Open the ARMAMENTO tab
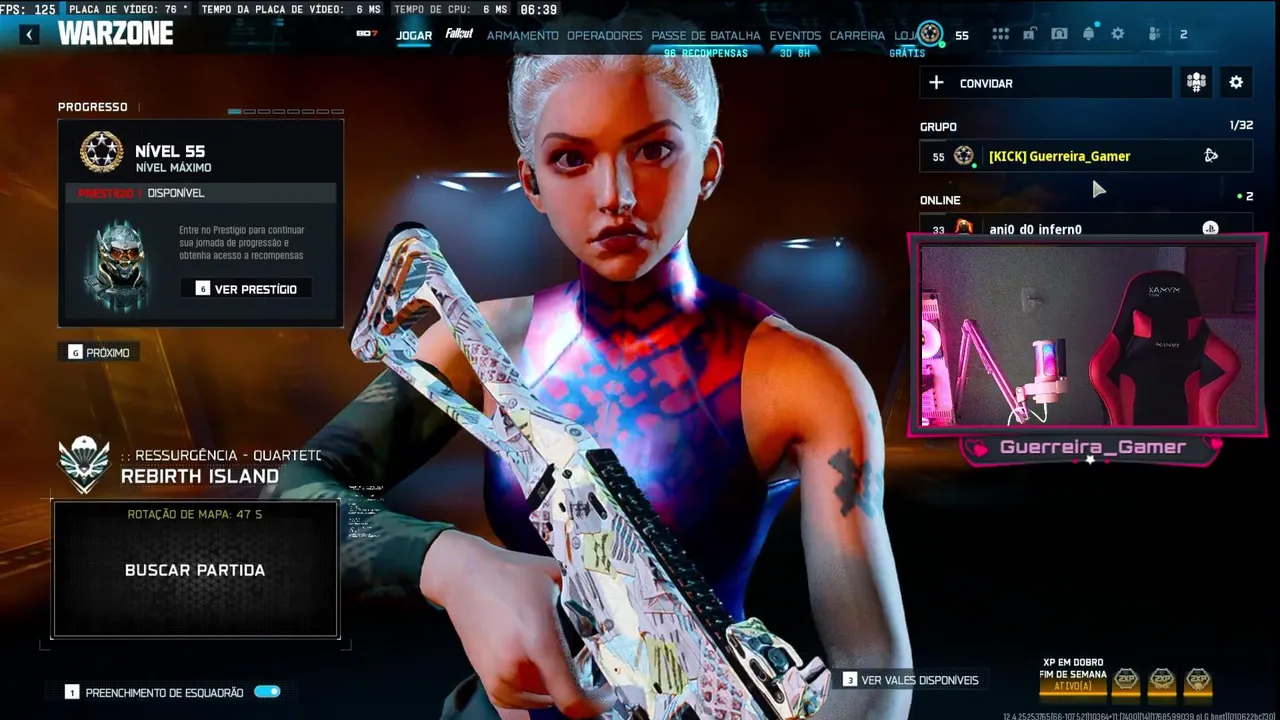1280x720 pixels. point(523,35)
